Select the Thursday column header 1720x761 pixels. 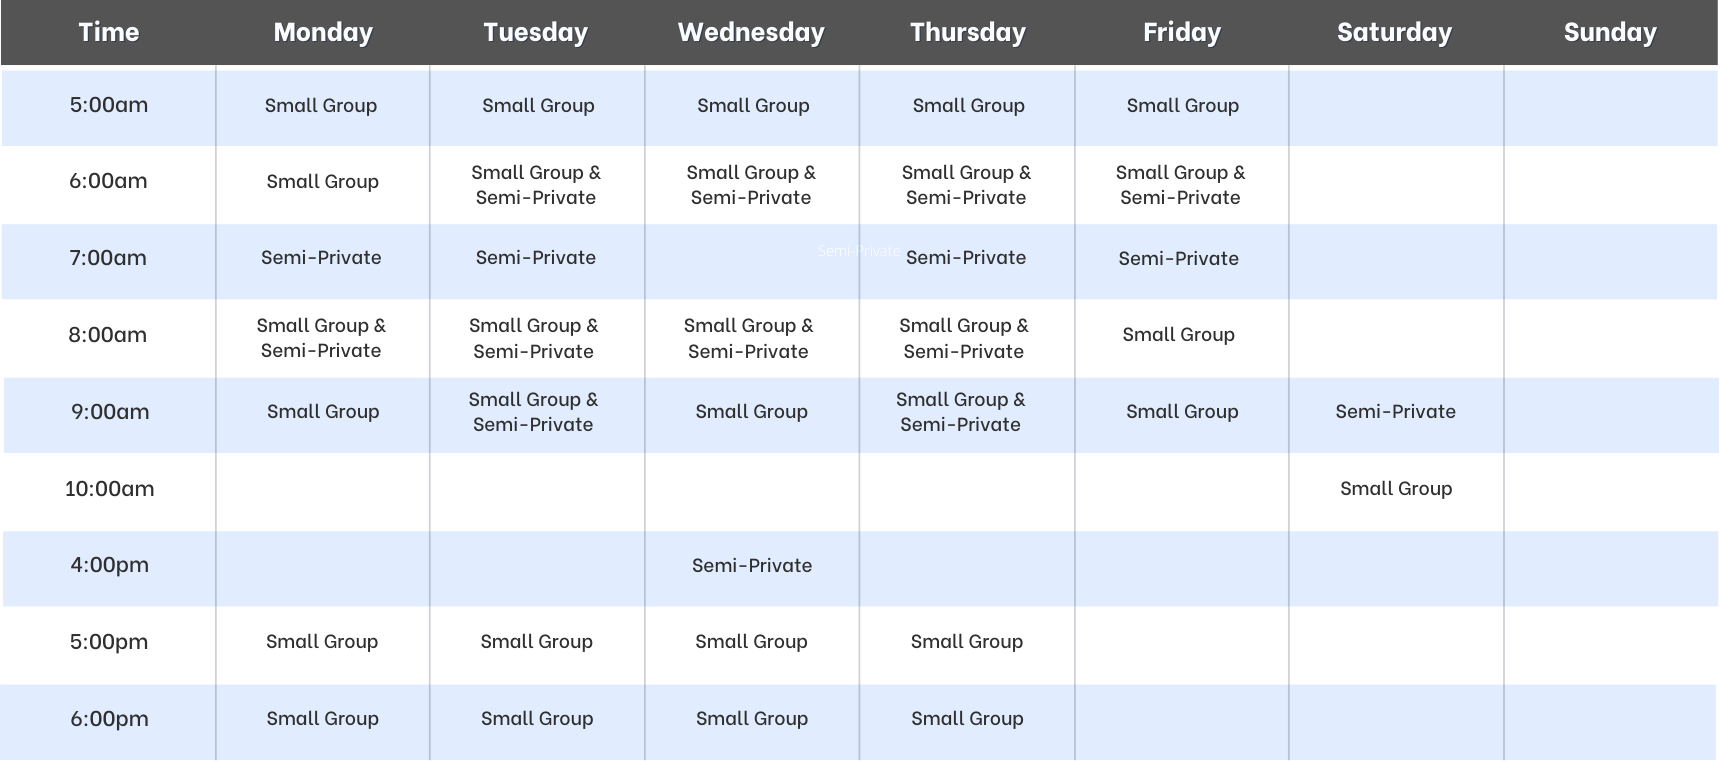pos(968,32)
